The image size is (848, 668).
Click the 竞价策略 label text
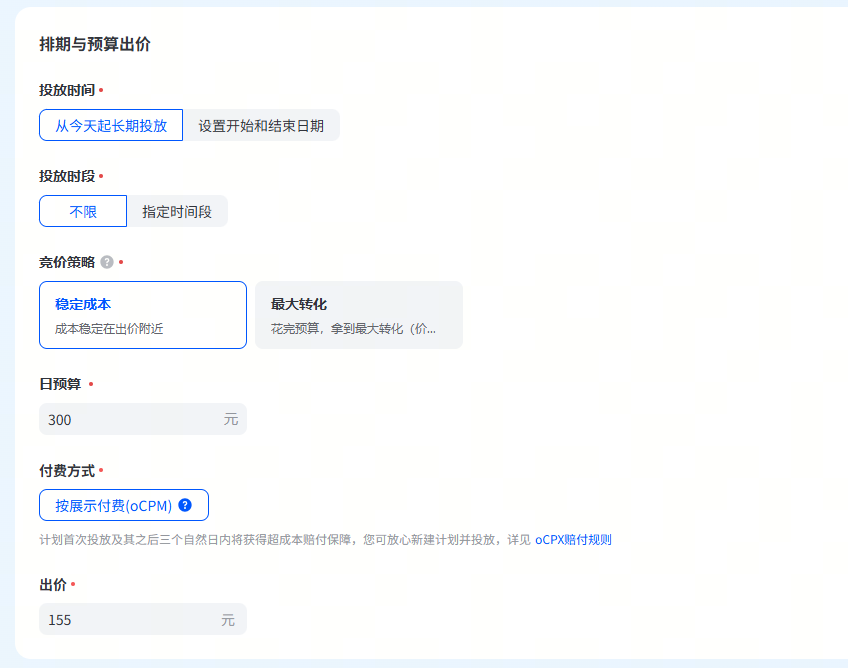click(x=67, y=262)
